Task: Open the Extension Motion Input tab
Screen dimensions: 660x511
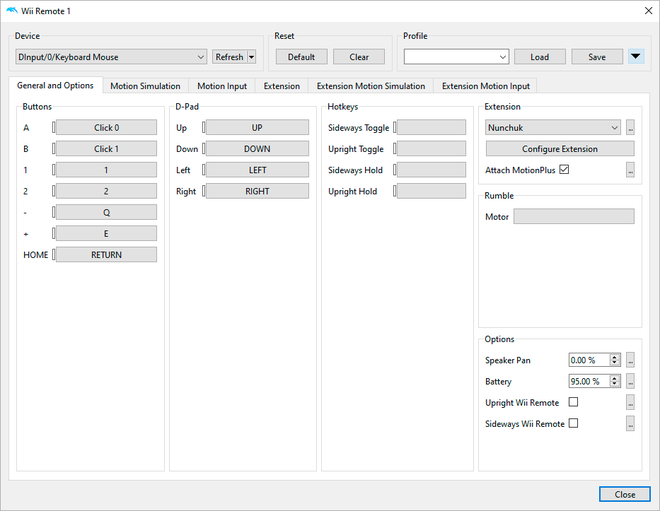Action: click(x=485, y=86)
